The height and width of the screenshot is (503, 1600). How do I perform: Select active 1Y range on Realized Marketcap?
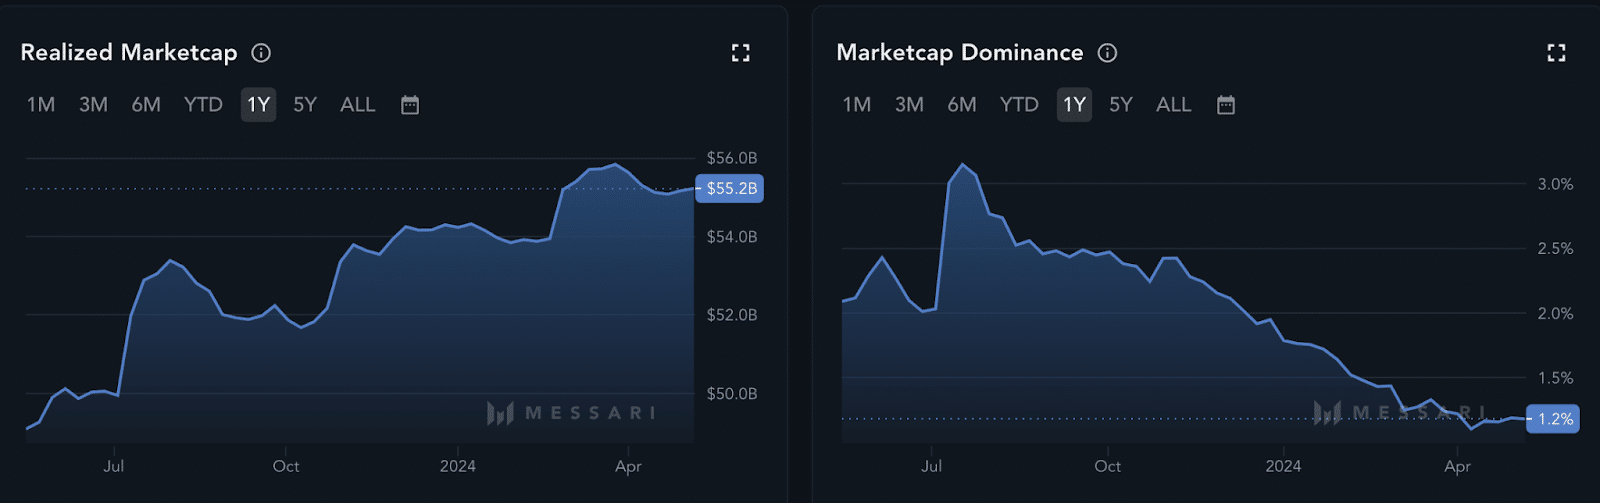point(258,105)
